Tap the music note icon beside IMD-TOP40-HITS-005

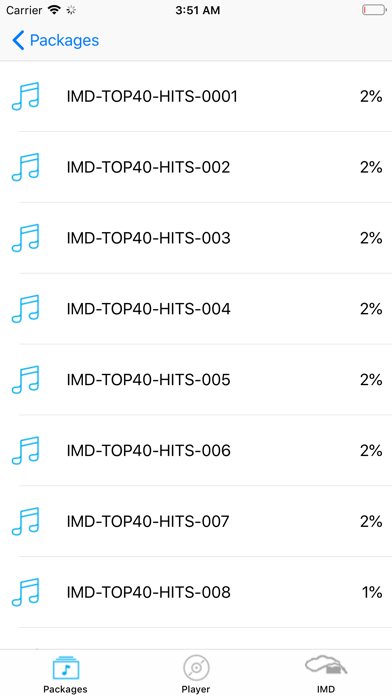coord(25,380)
